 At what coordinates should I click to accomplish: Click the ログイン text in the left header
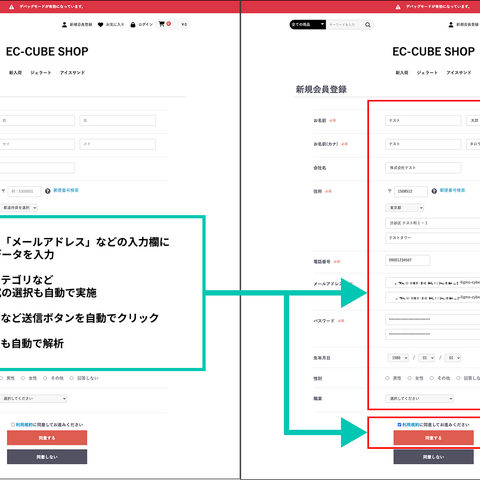click(x=146, y=25)
